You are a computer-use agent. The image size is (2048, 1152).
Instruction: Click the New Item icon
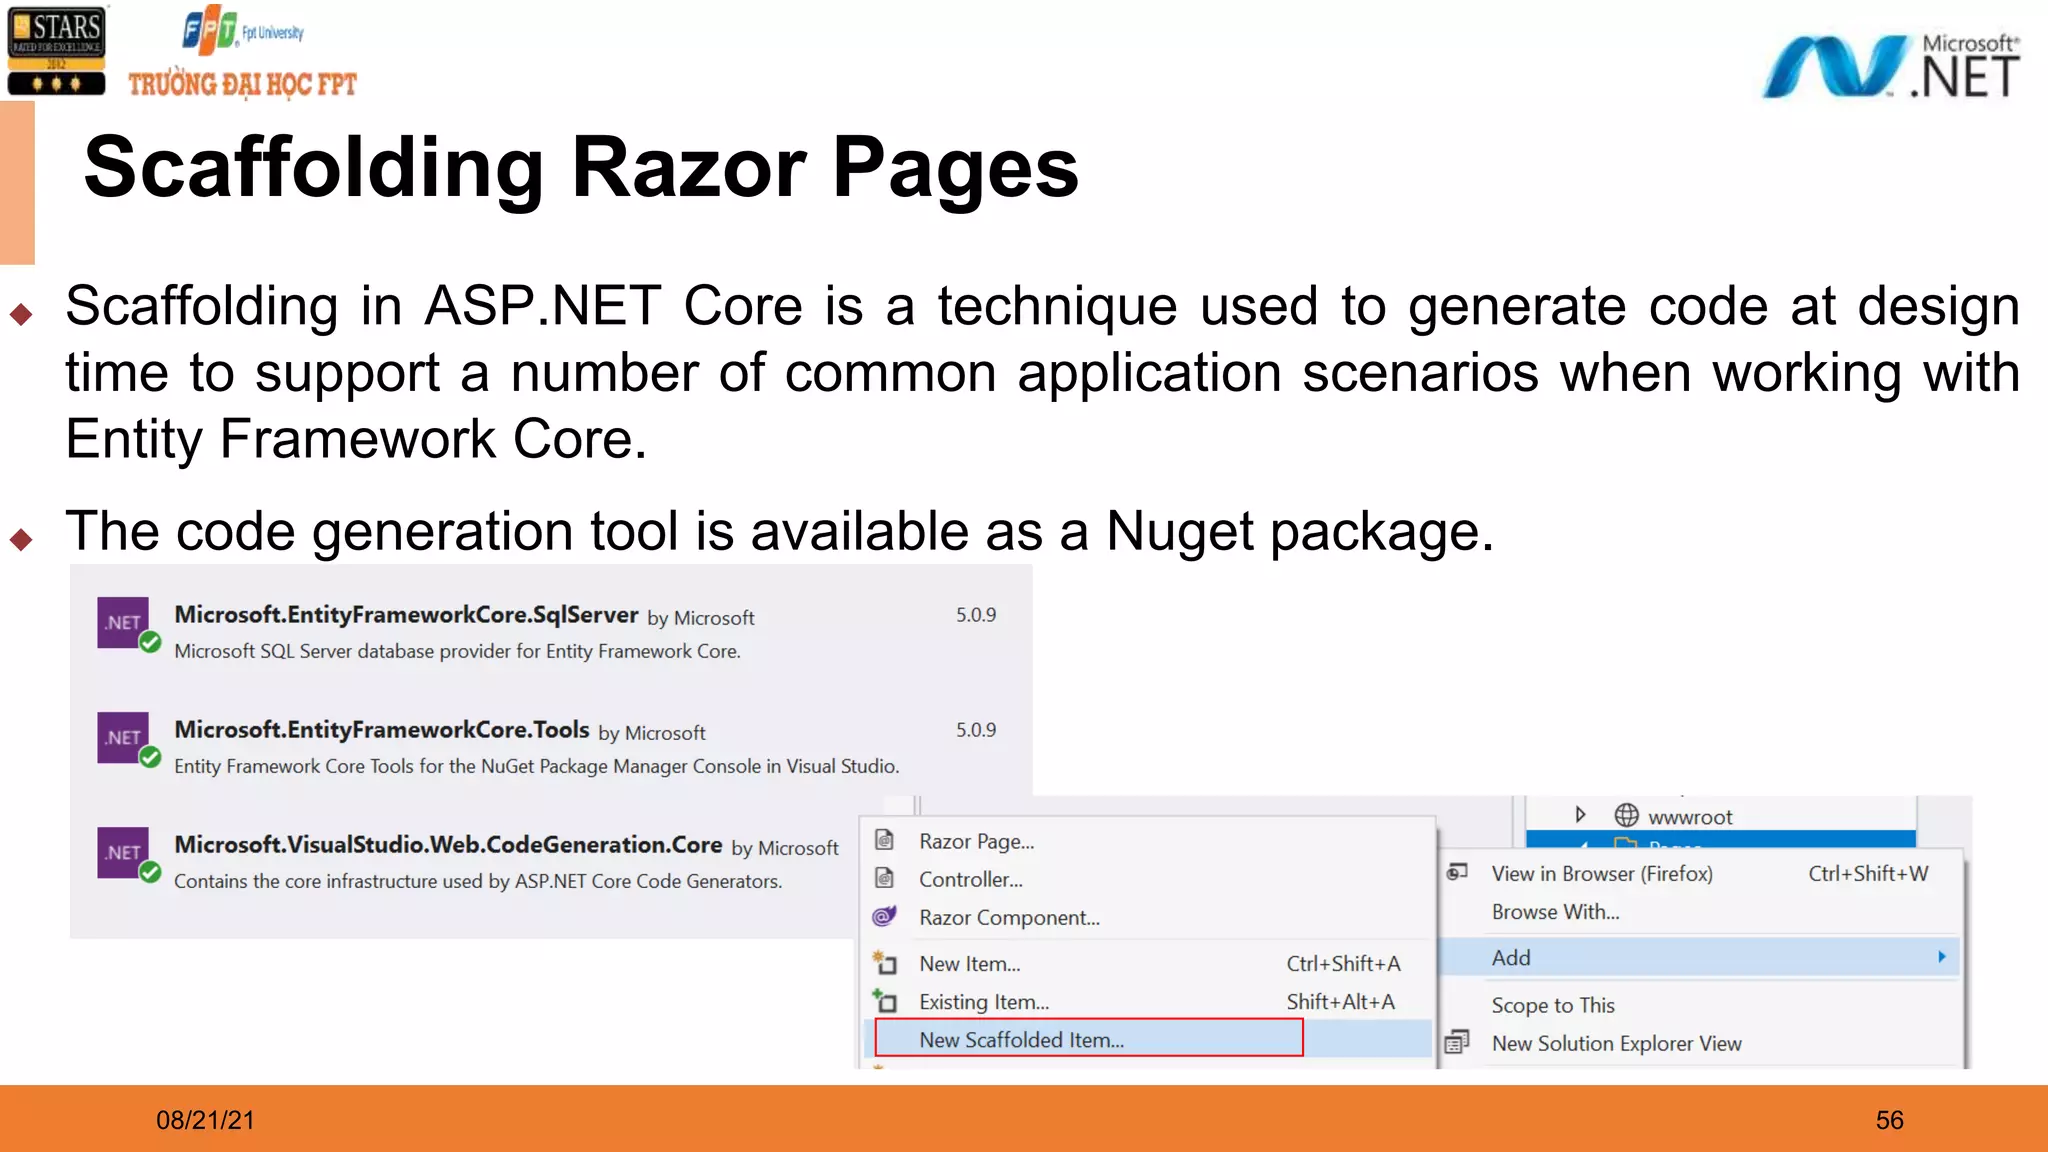click(x=885, y=963)
